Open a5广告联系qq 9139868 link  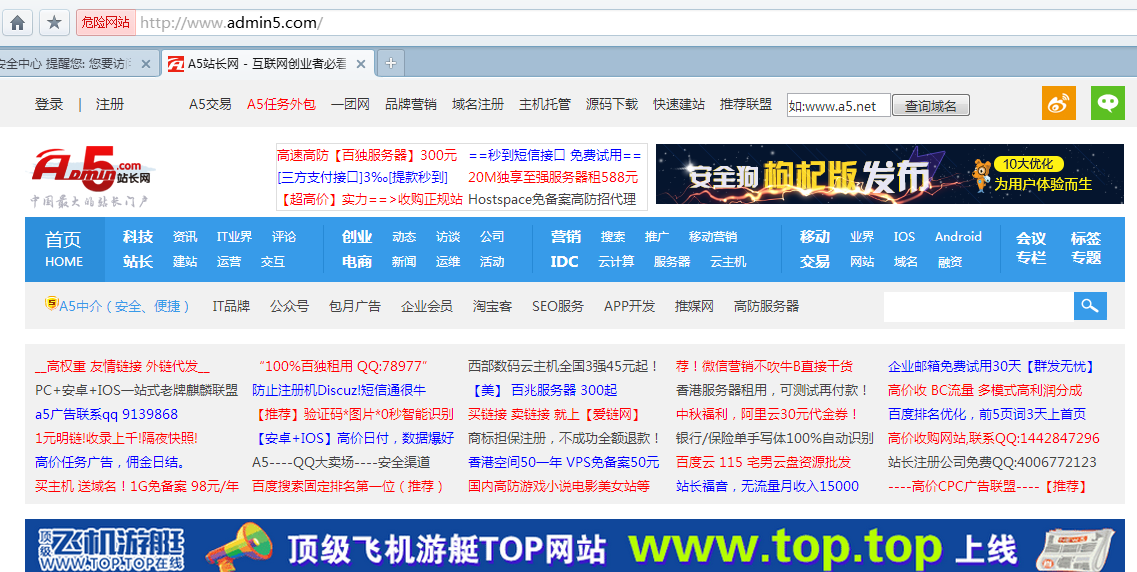click(x=107, y=414)
